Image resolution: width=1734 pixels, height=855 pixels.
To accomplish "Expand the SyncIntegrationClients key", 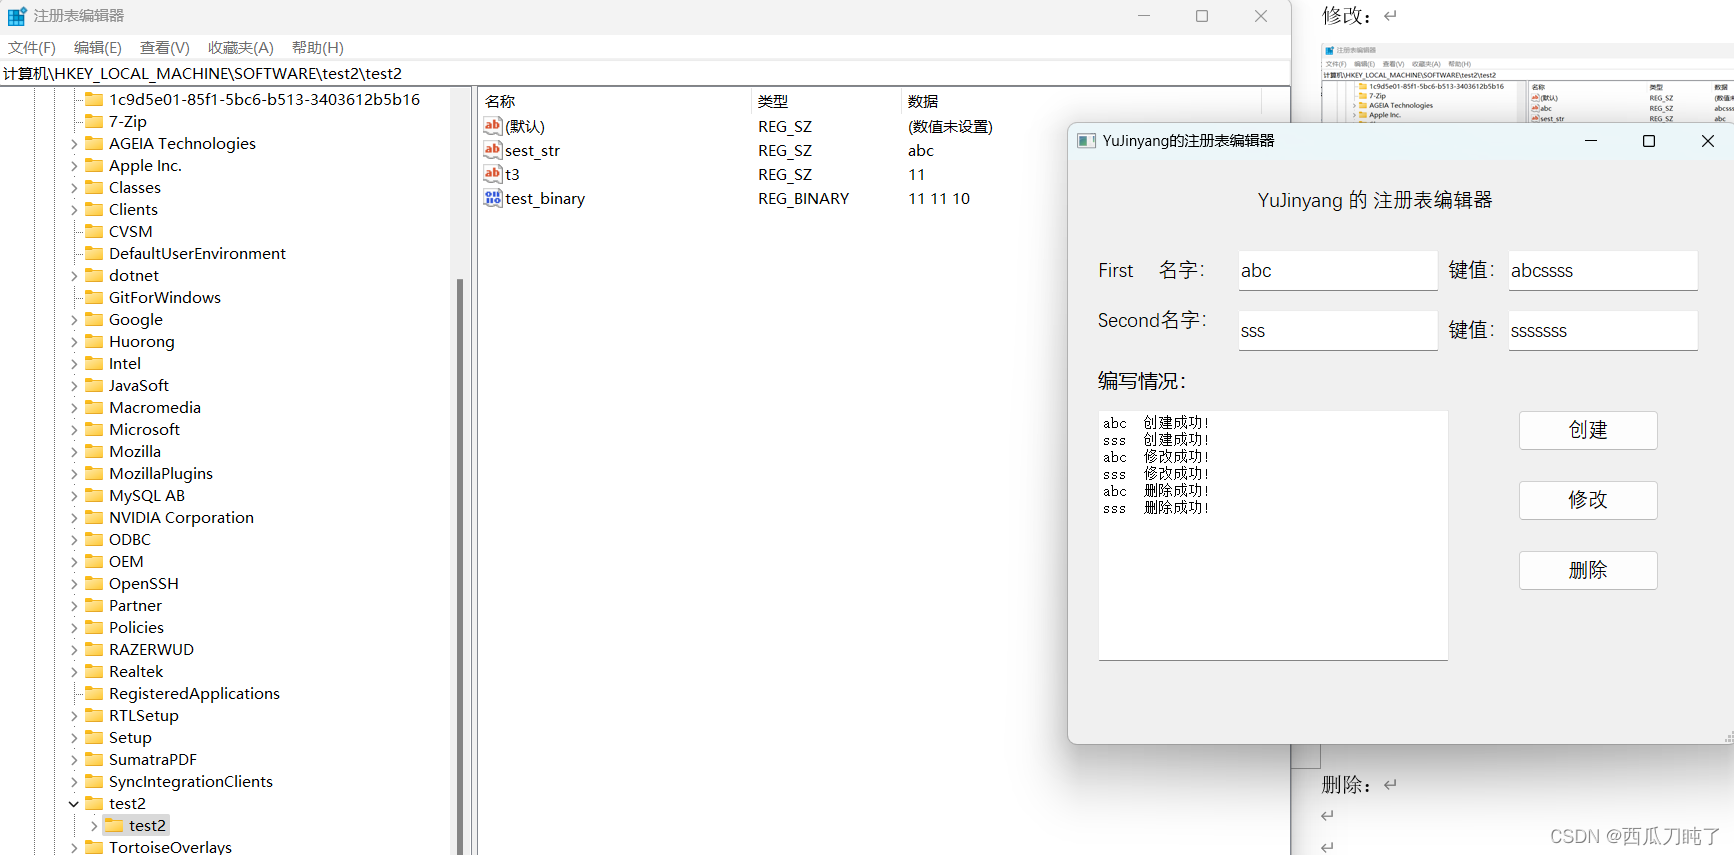I will click(74, 782).
